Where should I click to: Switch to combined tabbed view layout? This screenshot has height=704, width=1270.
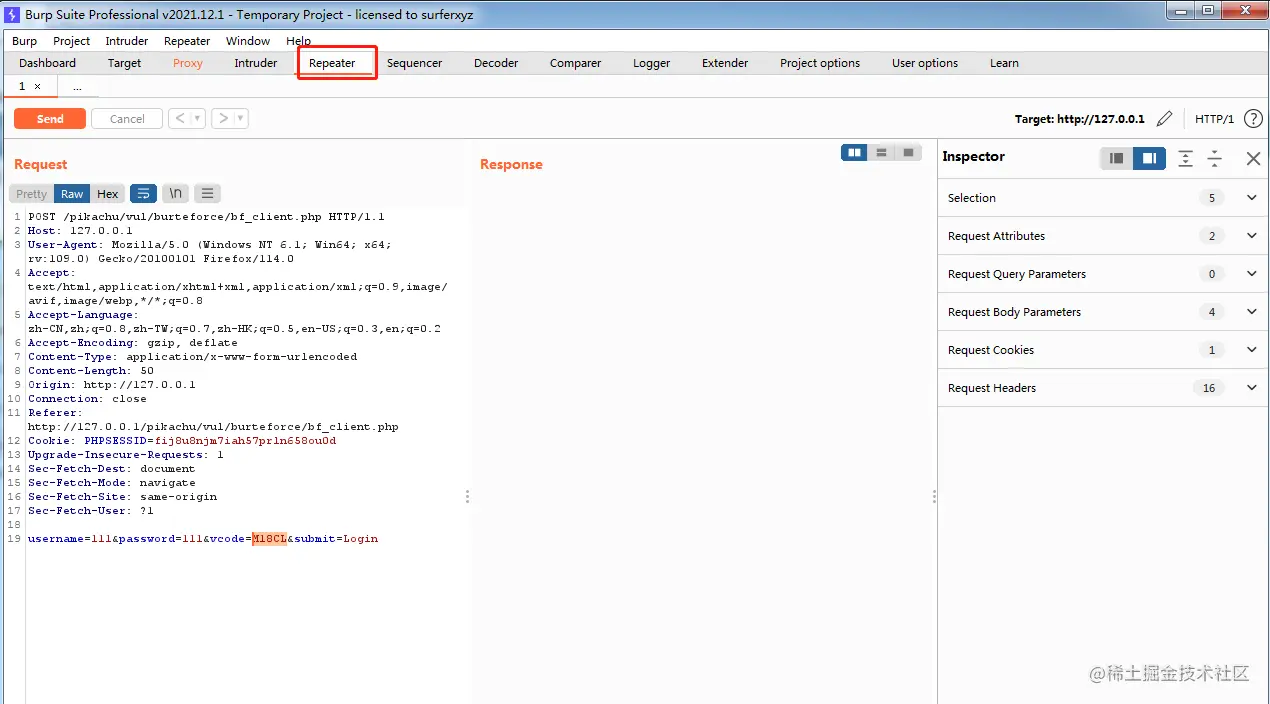pos(908,153)
